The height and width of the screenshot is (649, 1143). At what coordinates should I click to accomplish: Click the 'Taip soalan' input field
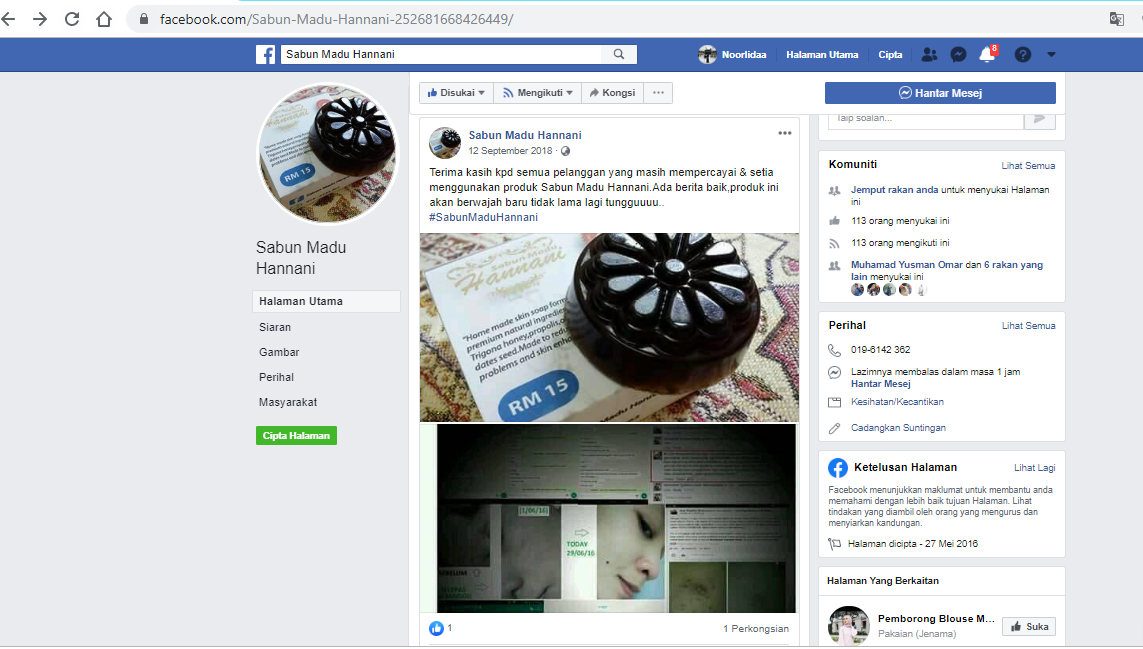coord(924,118)
